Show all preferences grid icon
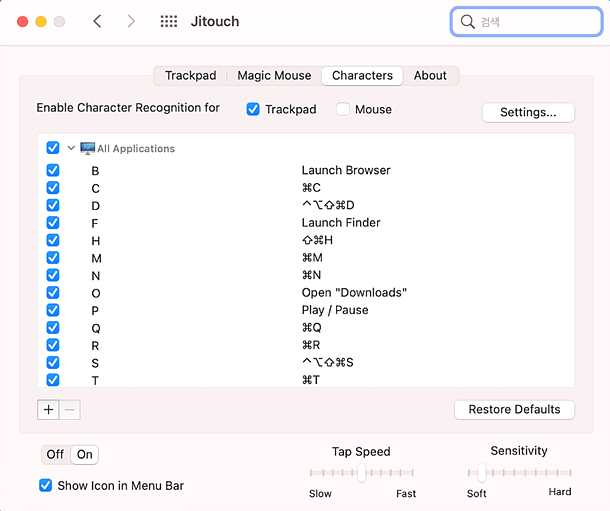Screen dimensions: 610x511 pos(169,21)
